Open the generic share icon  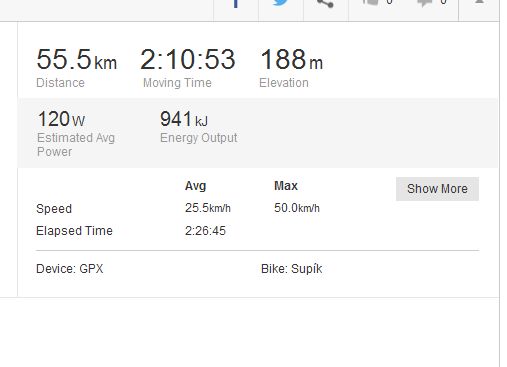pyautogui.click(x=325, y=3)
